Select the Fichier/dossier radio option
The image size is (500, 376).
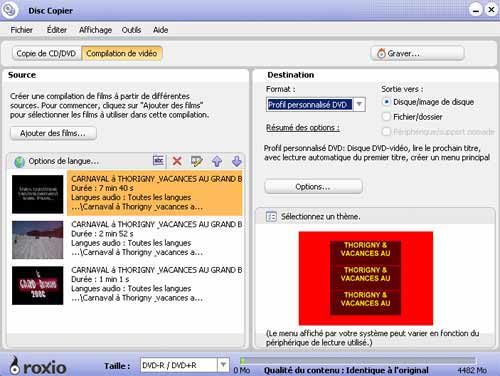[386, 117]
